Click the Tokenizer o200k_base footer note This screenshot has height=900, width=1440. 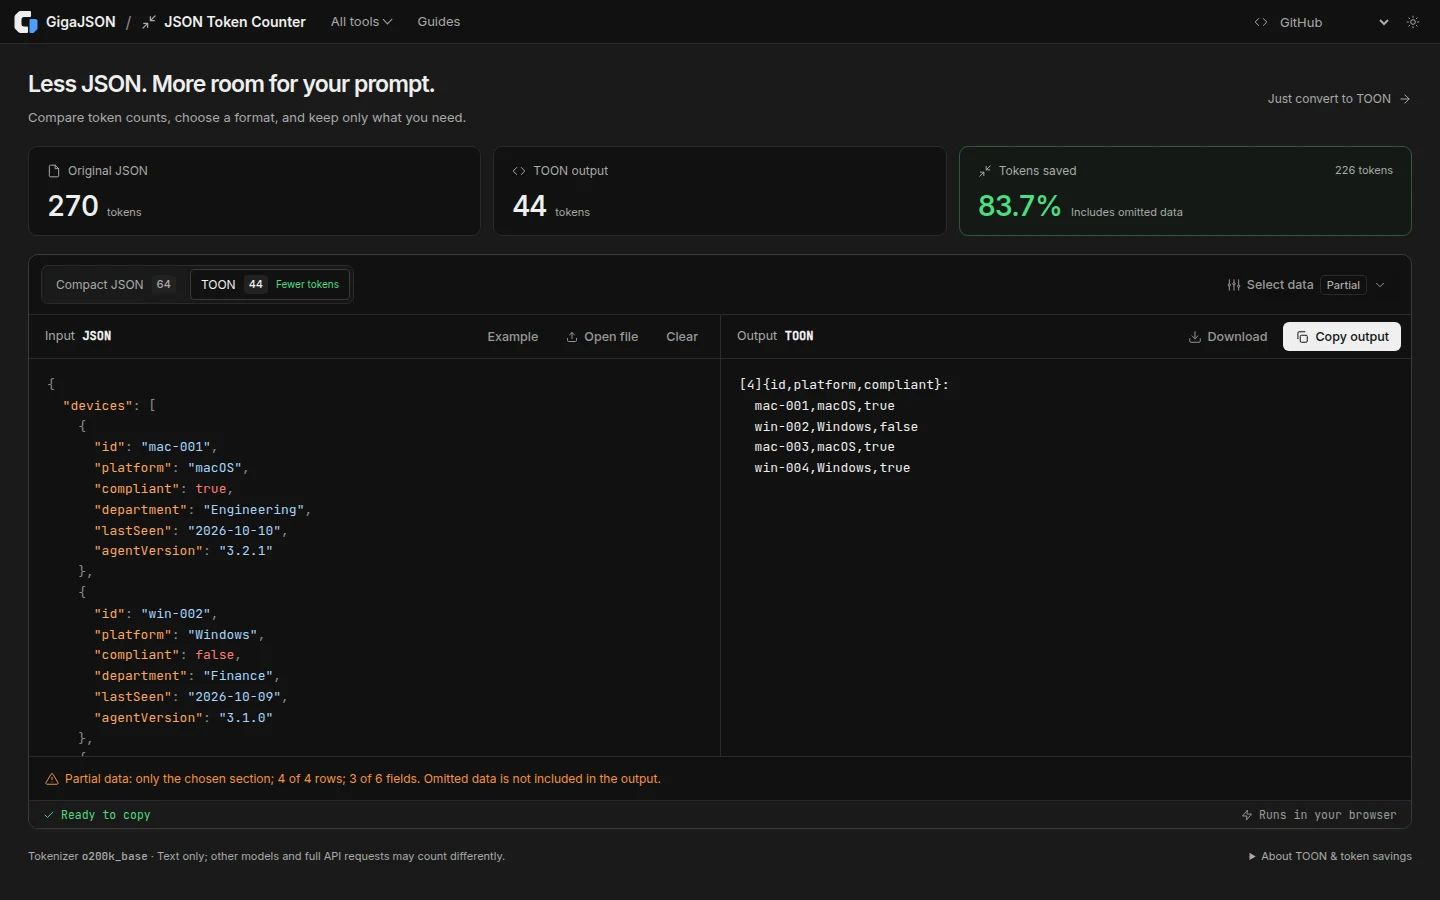coord(266,856)
